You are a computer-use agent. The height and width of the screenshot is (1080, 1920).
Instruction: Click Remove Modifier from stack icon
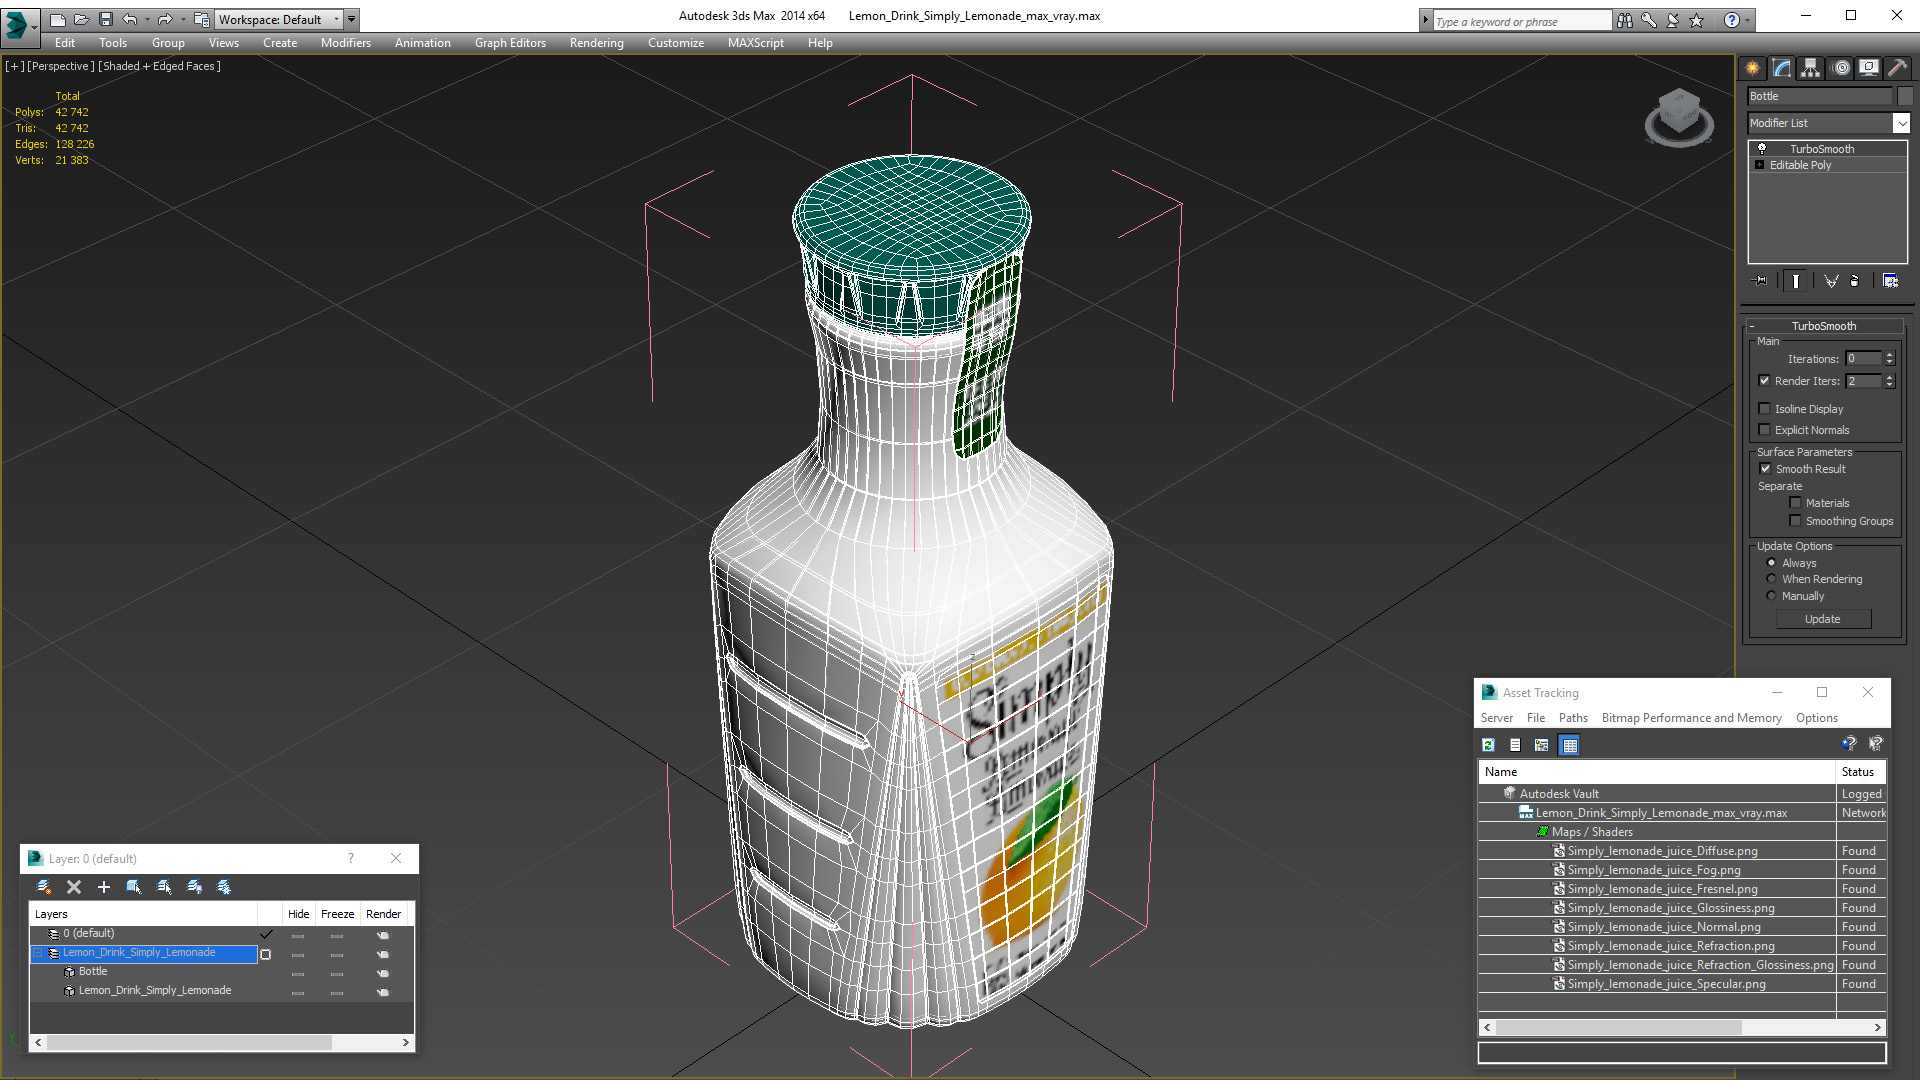click(x=1855, y=281)
